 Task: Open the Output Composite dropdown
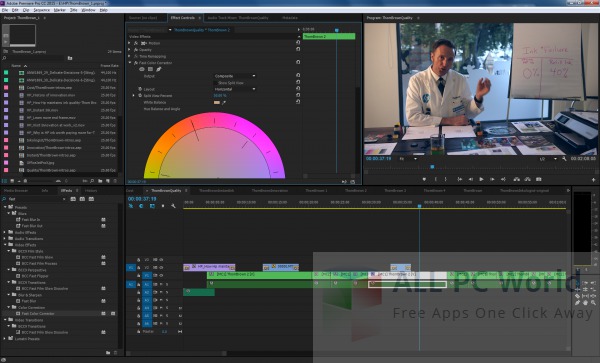[x=235, y=76]
